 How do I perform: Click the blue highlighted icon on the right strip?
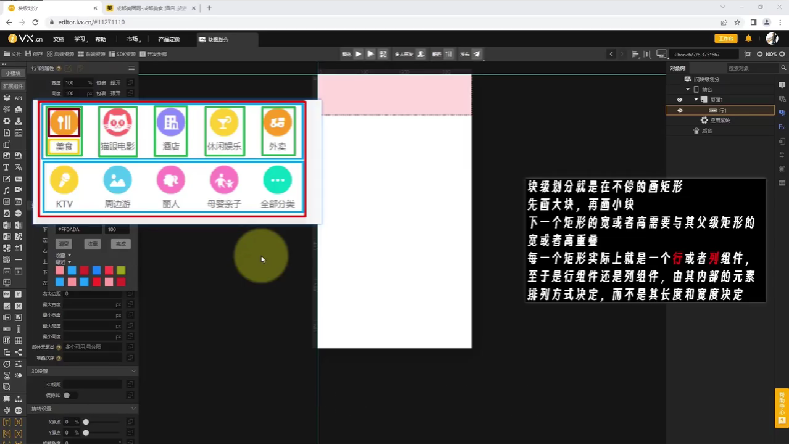[781, 113]
